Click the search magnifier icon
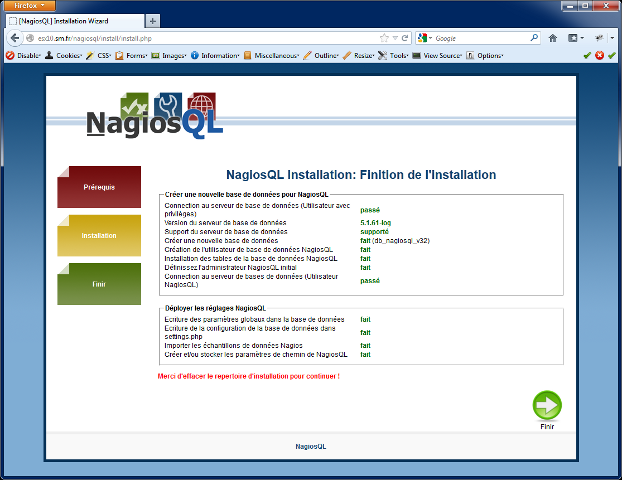Image resolution: width=622 pixels, height=480 pixels. coord(534,38)
